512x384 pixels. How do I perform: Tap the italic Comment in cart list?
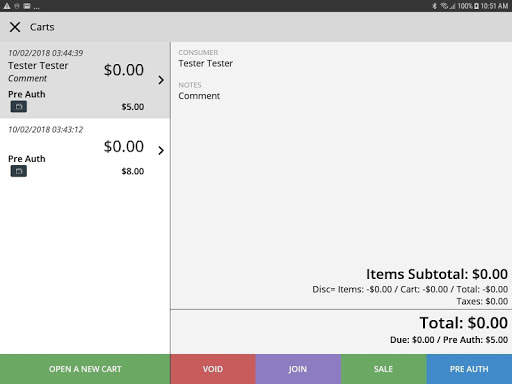(x=27, y=78)
